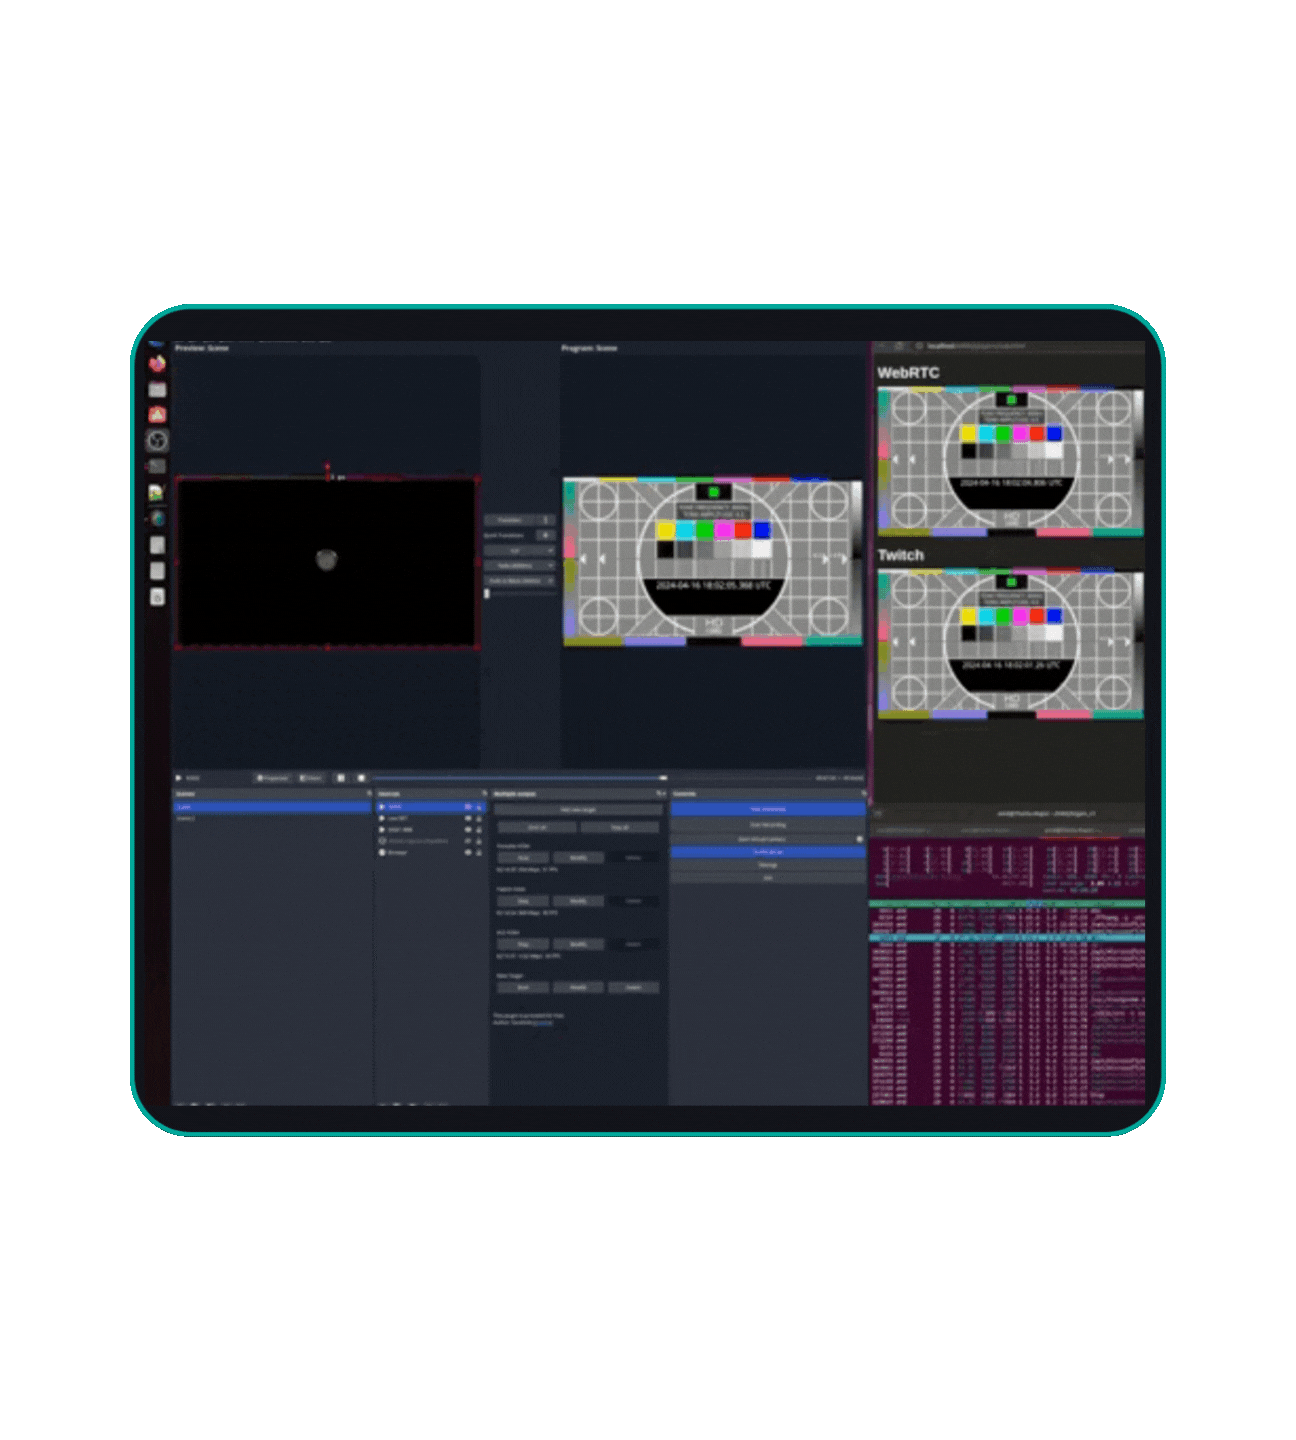Screen dimensions: 1296x1440
Task: Lock the Browser source
Action: click(x=478, y=852)
